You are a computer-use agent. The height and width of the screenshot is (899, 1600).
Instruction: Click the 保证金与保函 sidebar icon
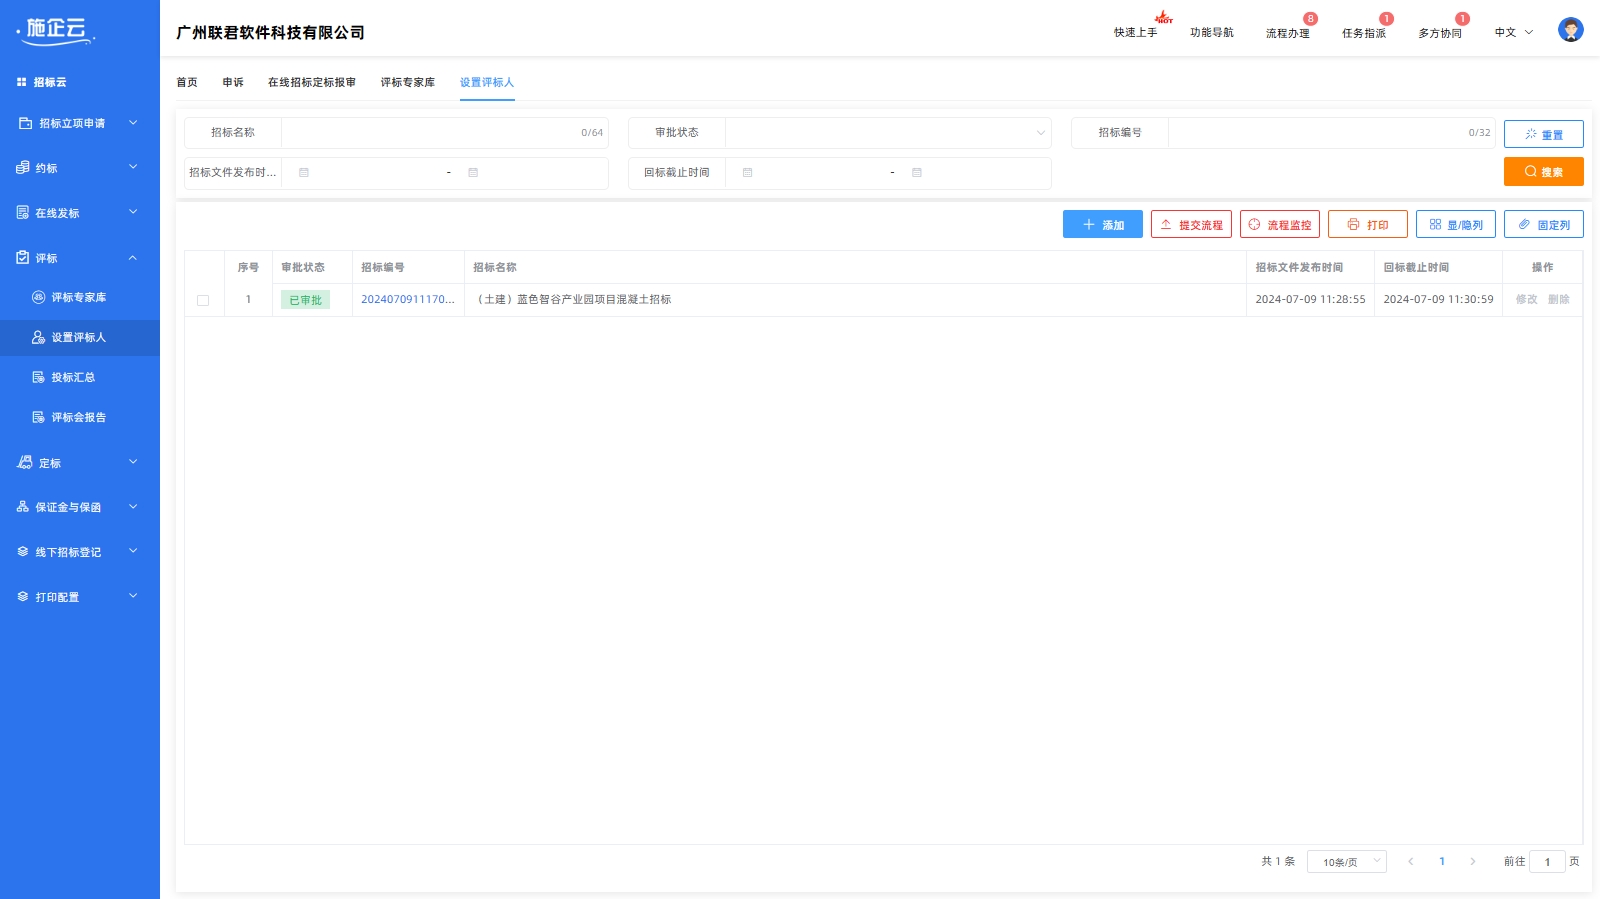pyautogui.click(x=22, y=507)
